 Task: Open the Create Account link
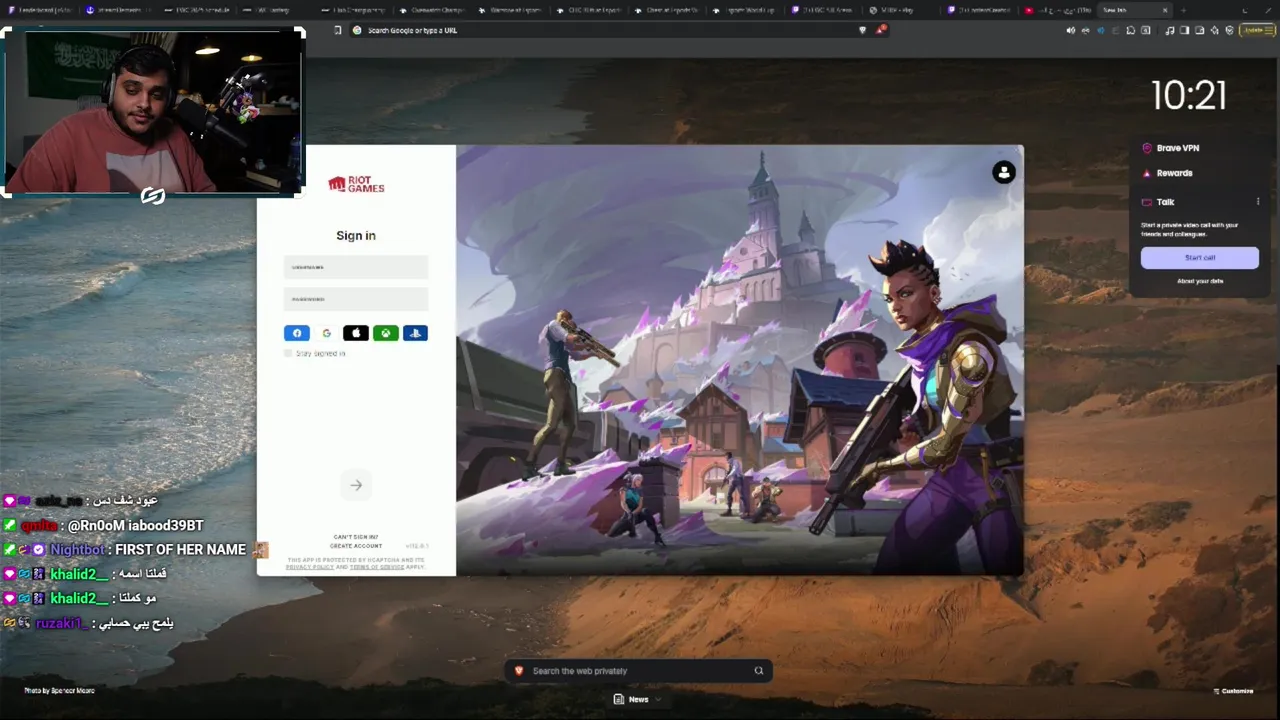pyautogui.click(x=356, y=546)
